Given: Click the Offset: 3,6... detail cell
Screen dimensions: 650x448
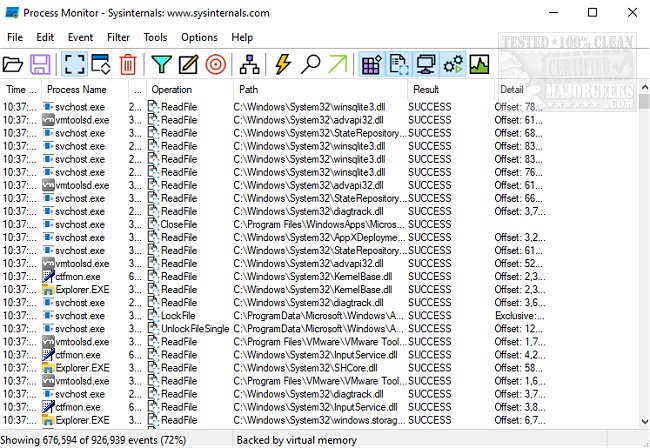Looking at the screenshot, I should (x=520, y=303).
